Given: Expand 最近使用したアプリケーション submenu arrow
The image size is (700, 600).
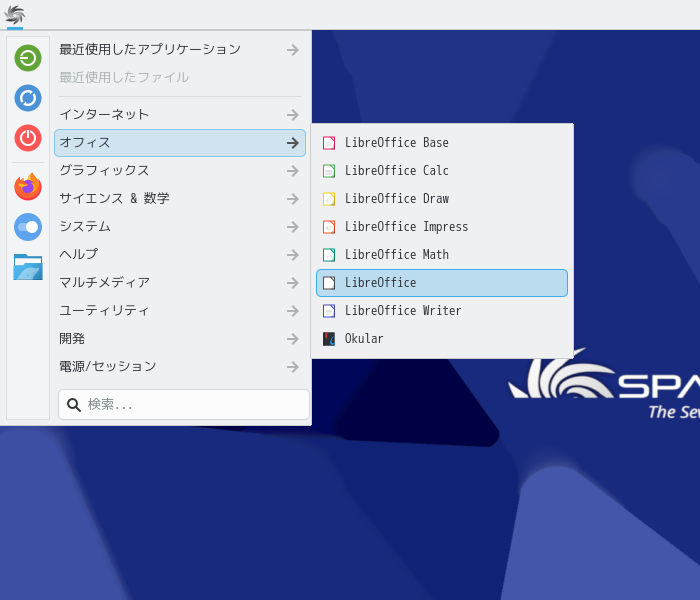Looking at the screenshot, I should pyautogui.click(x=293, y=50).
